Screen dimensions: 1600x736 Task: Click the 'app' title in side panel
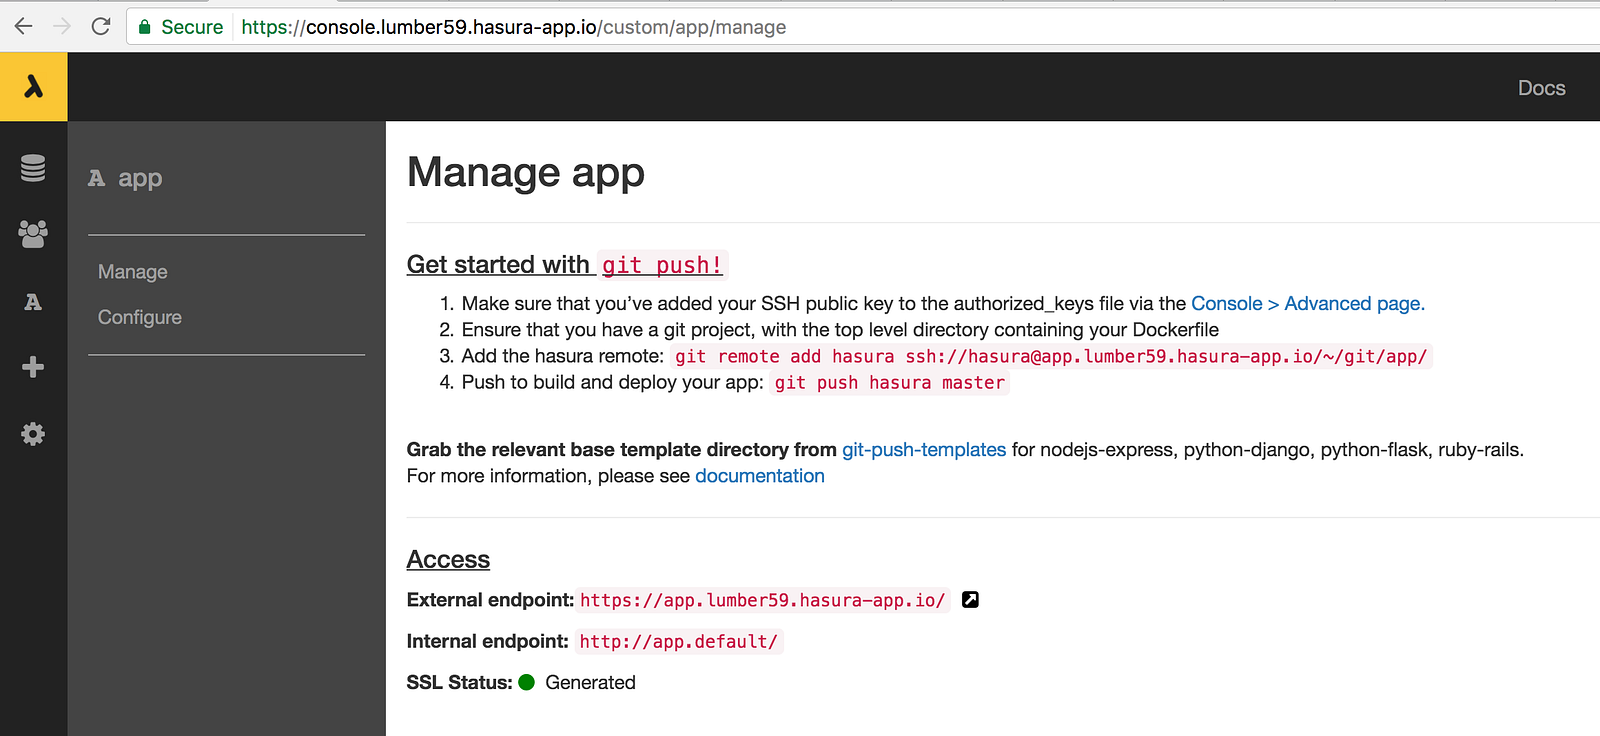tap(140, 178)
